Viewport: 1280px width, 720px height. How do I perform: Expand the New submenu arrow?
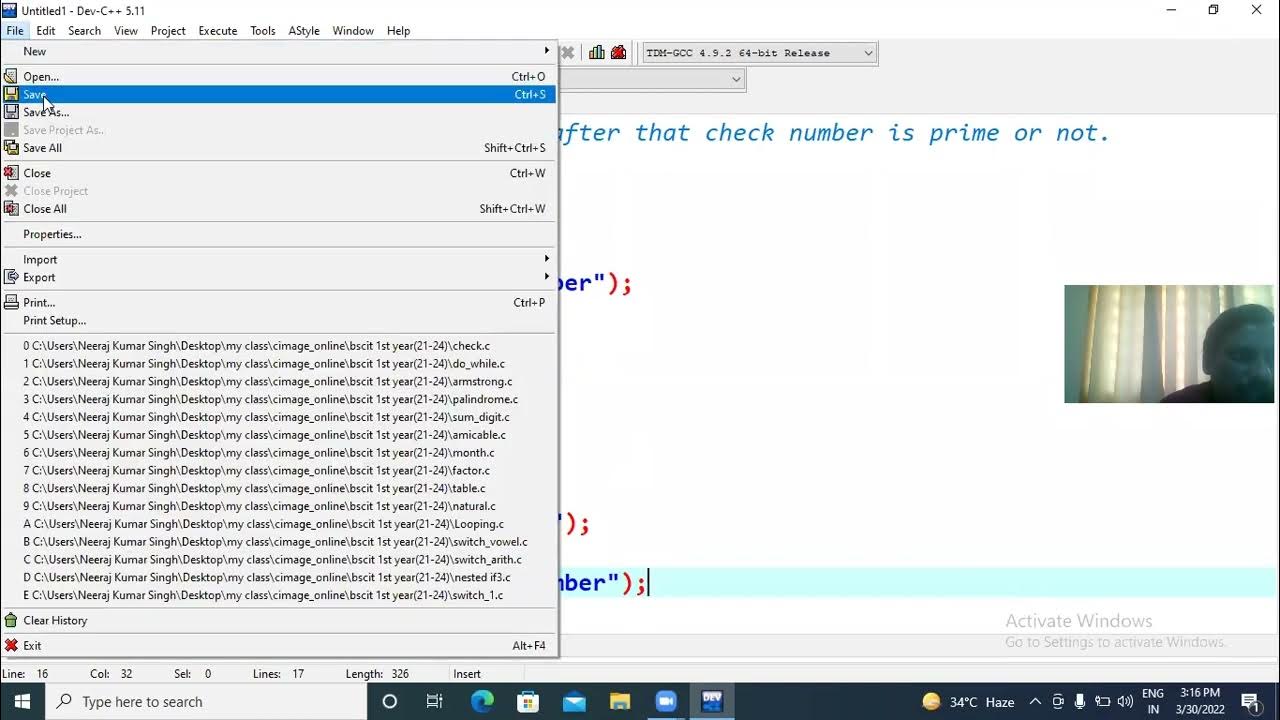coord(546,51)
